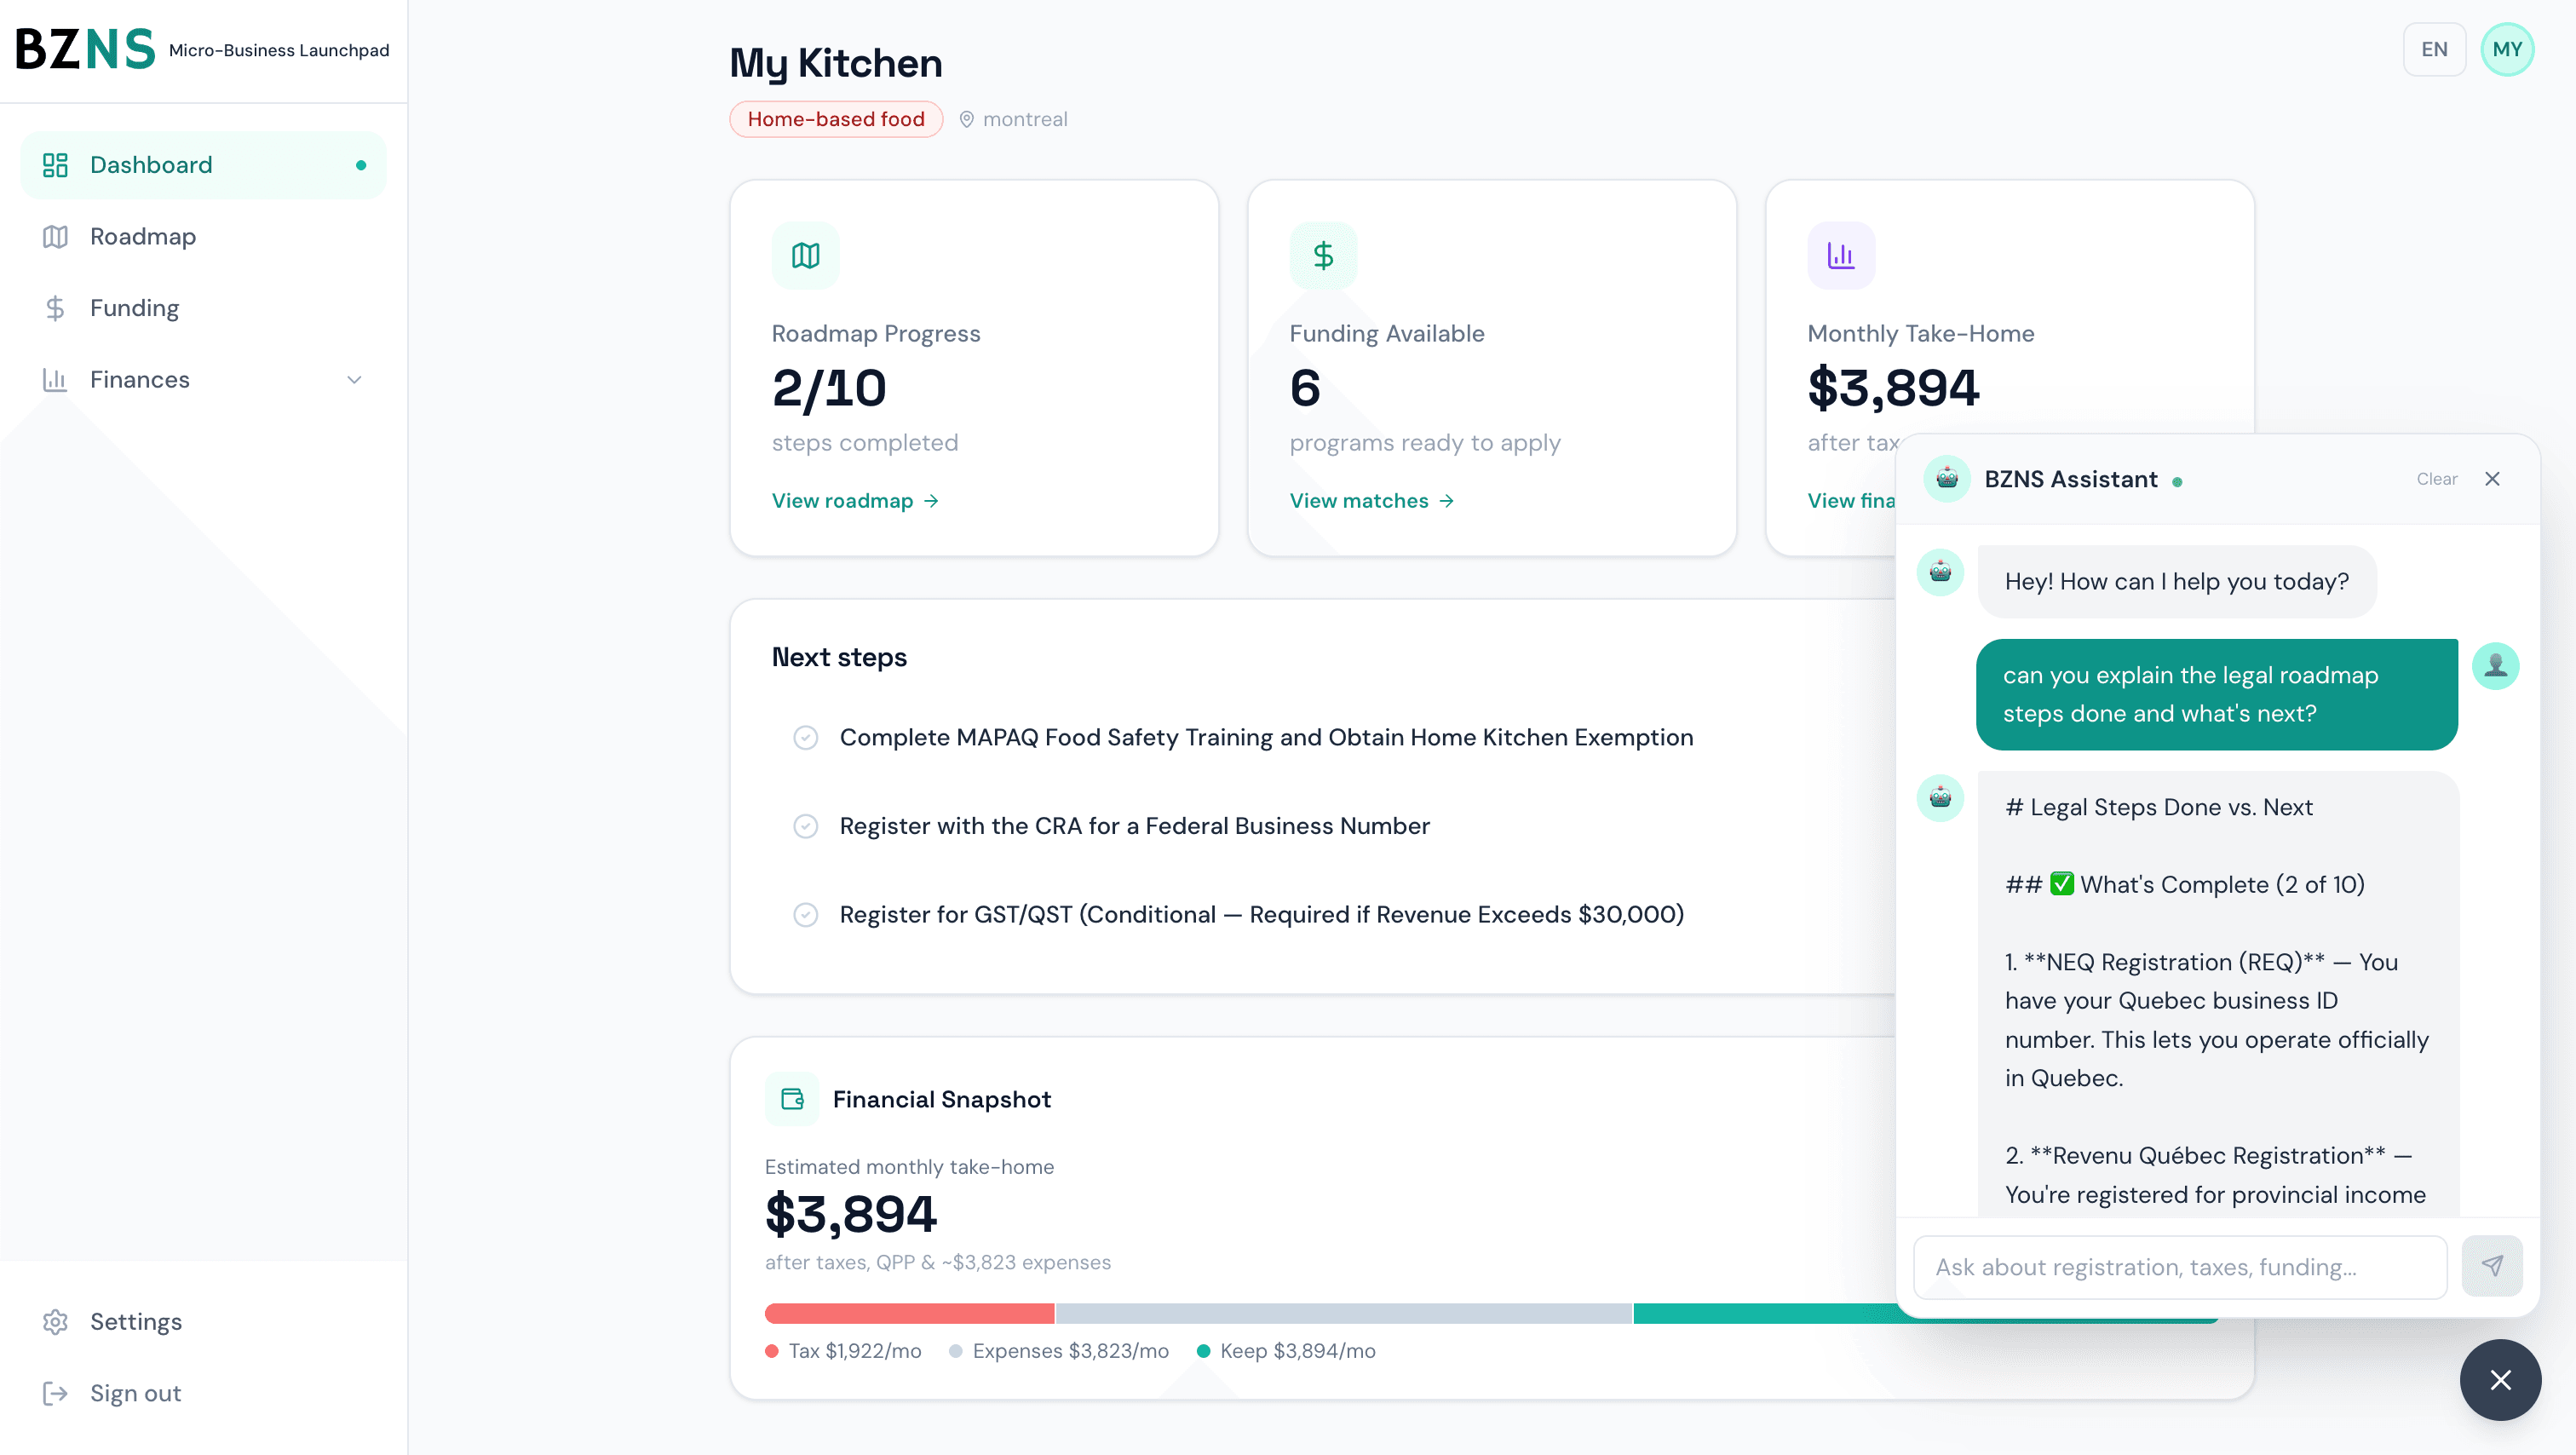Click Clear in the BZNS Assistant chat
Image resolution: width=2576 pixels, height=1455 pixels.
2436,479
